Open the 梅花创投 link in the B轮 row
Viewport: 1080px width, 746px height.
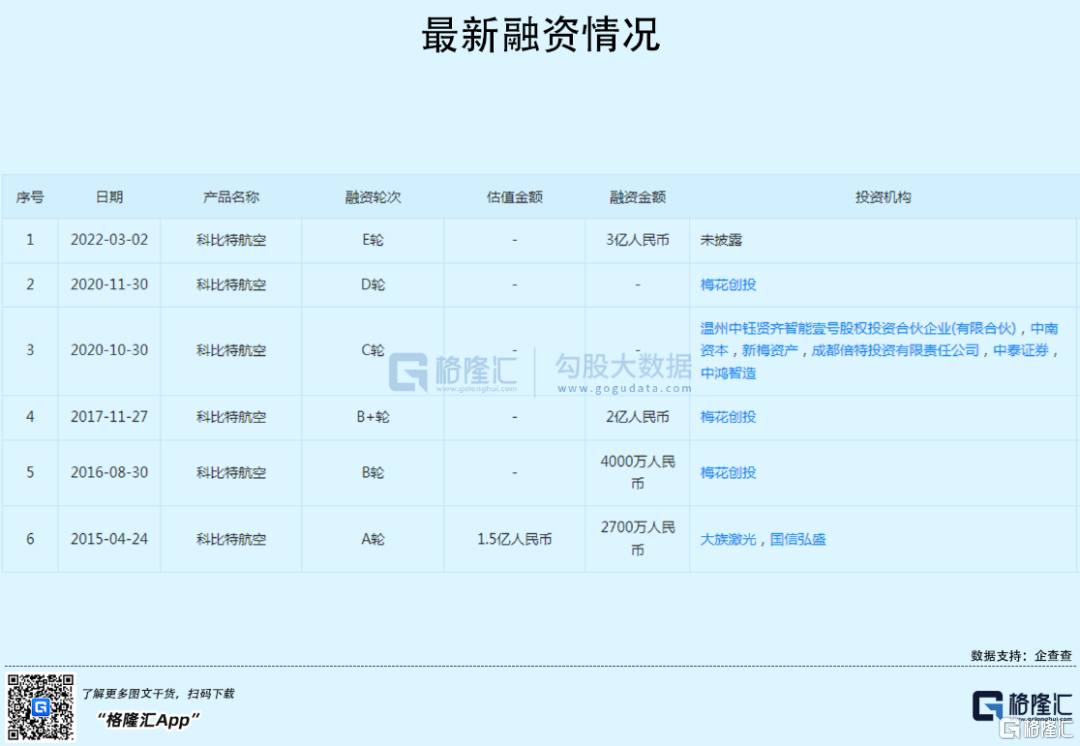point(728,473)
